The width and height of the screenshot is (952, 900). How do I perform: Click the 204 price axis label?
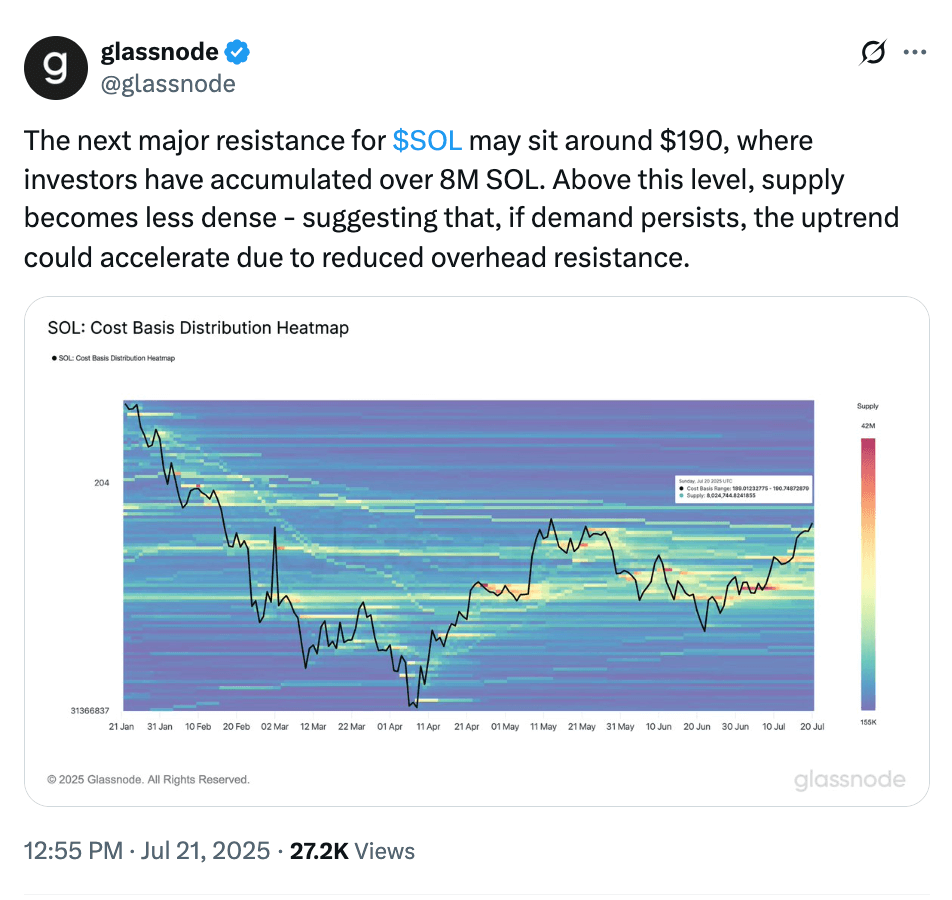pyautogui.click(x=102, y=483)
